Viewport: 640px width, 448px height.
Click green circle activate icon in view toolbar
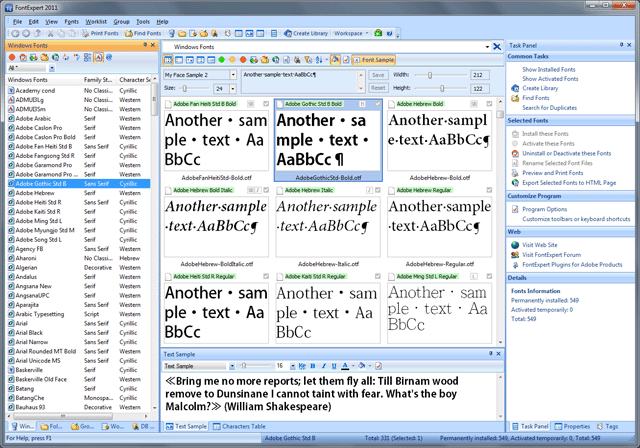pos(222,60)
